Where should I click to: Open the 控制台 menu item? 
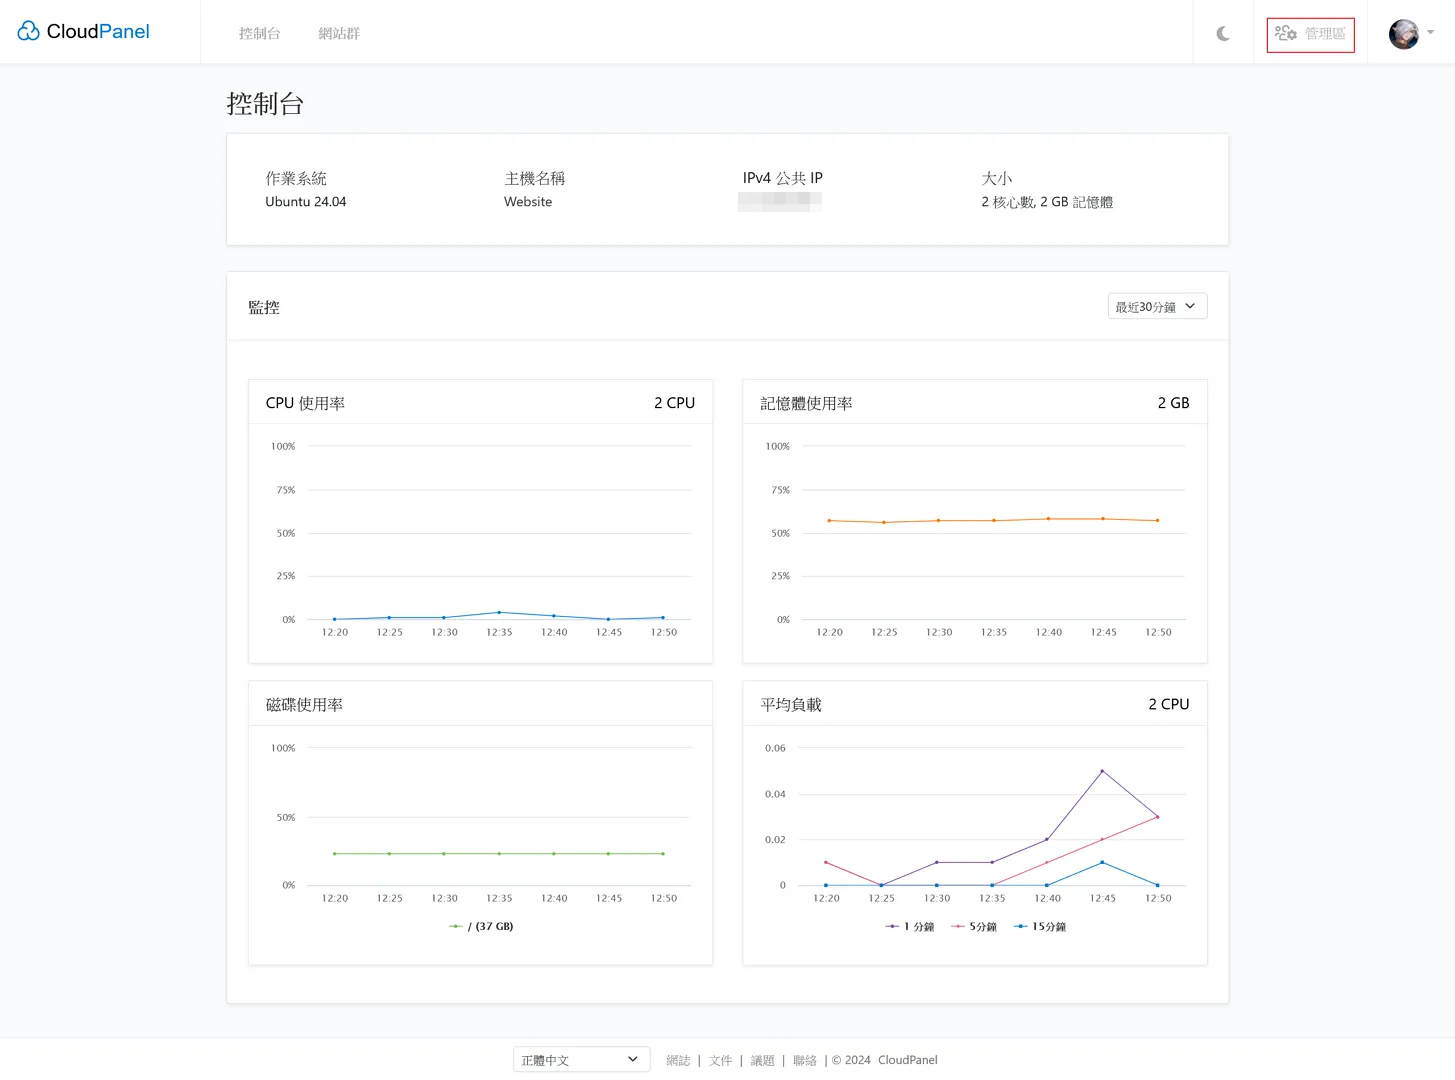pyautogui.click(x=259, y=34)
